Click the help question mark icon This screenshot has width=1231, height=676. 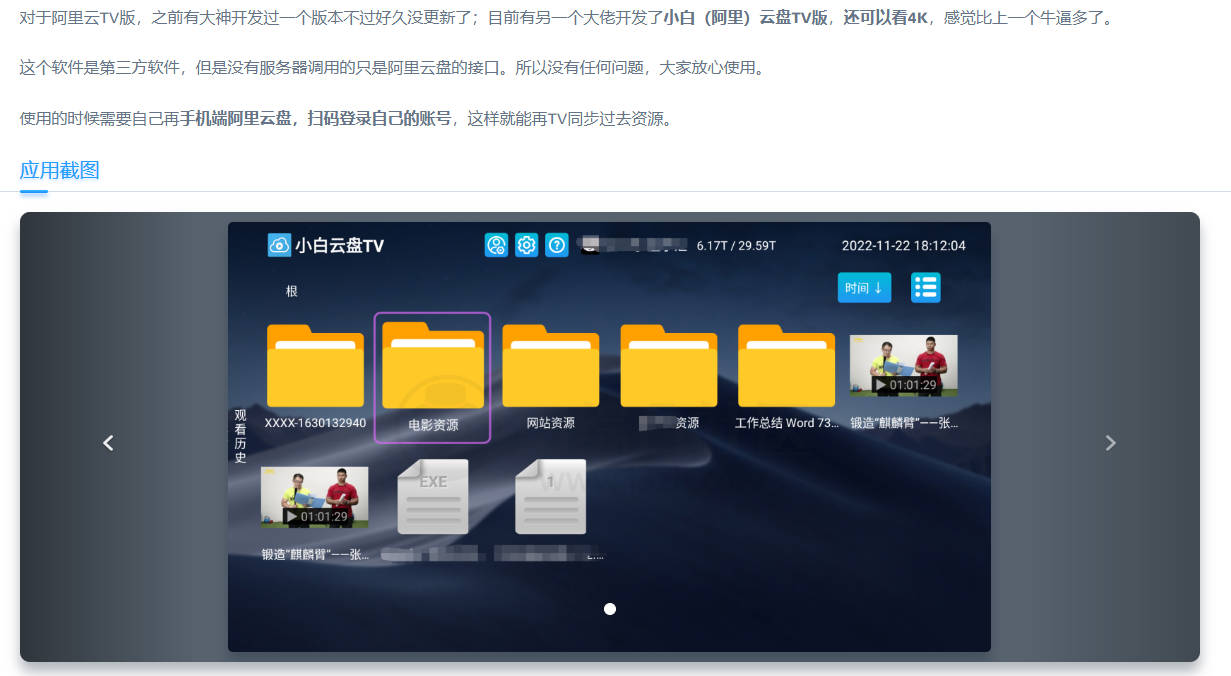pos(557,245)
